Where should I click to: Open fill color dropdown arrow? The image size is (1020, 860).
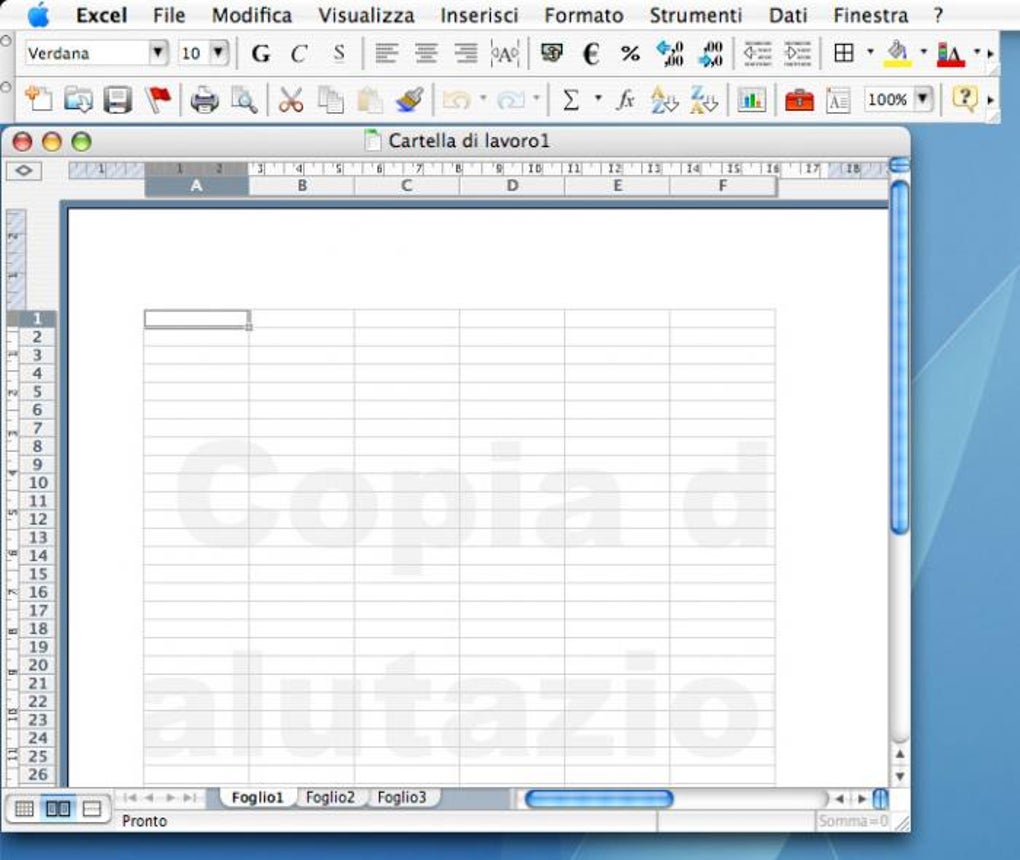coord(923,52)
